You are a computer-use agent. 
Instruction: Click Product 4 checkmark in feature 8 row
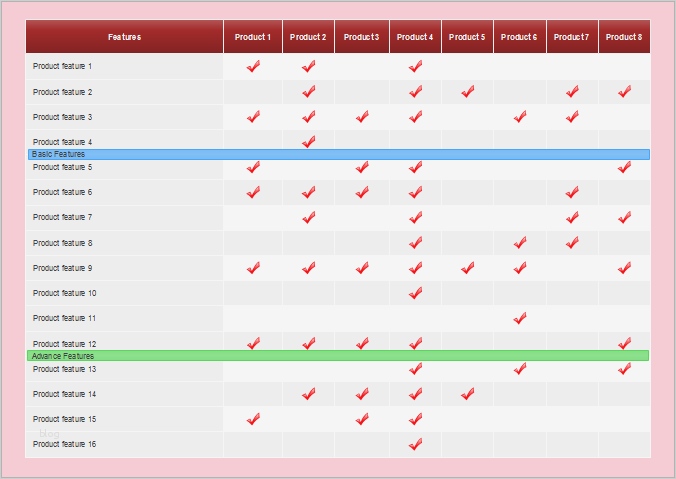tap(415, 243)
